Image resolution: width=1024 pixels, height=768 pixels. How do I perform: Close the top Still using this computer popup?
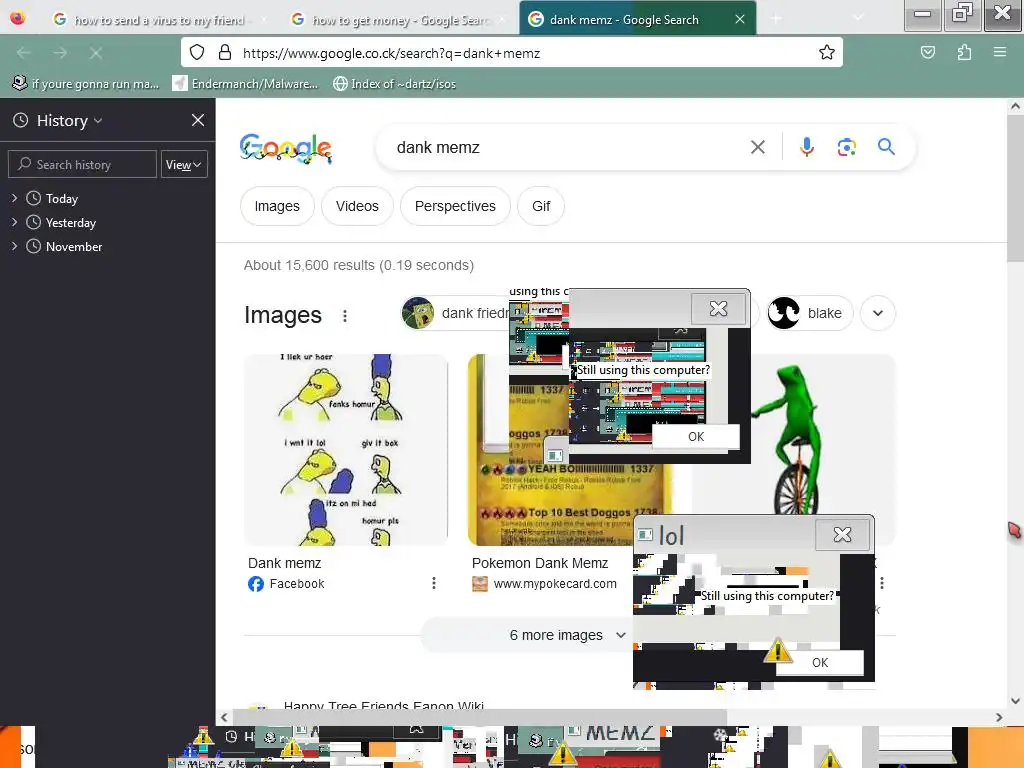pos(718,309)
